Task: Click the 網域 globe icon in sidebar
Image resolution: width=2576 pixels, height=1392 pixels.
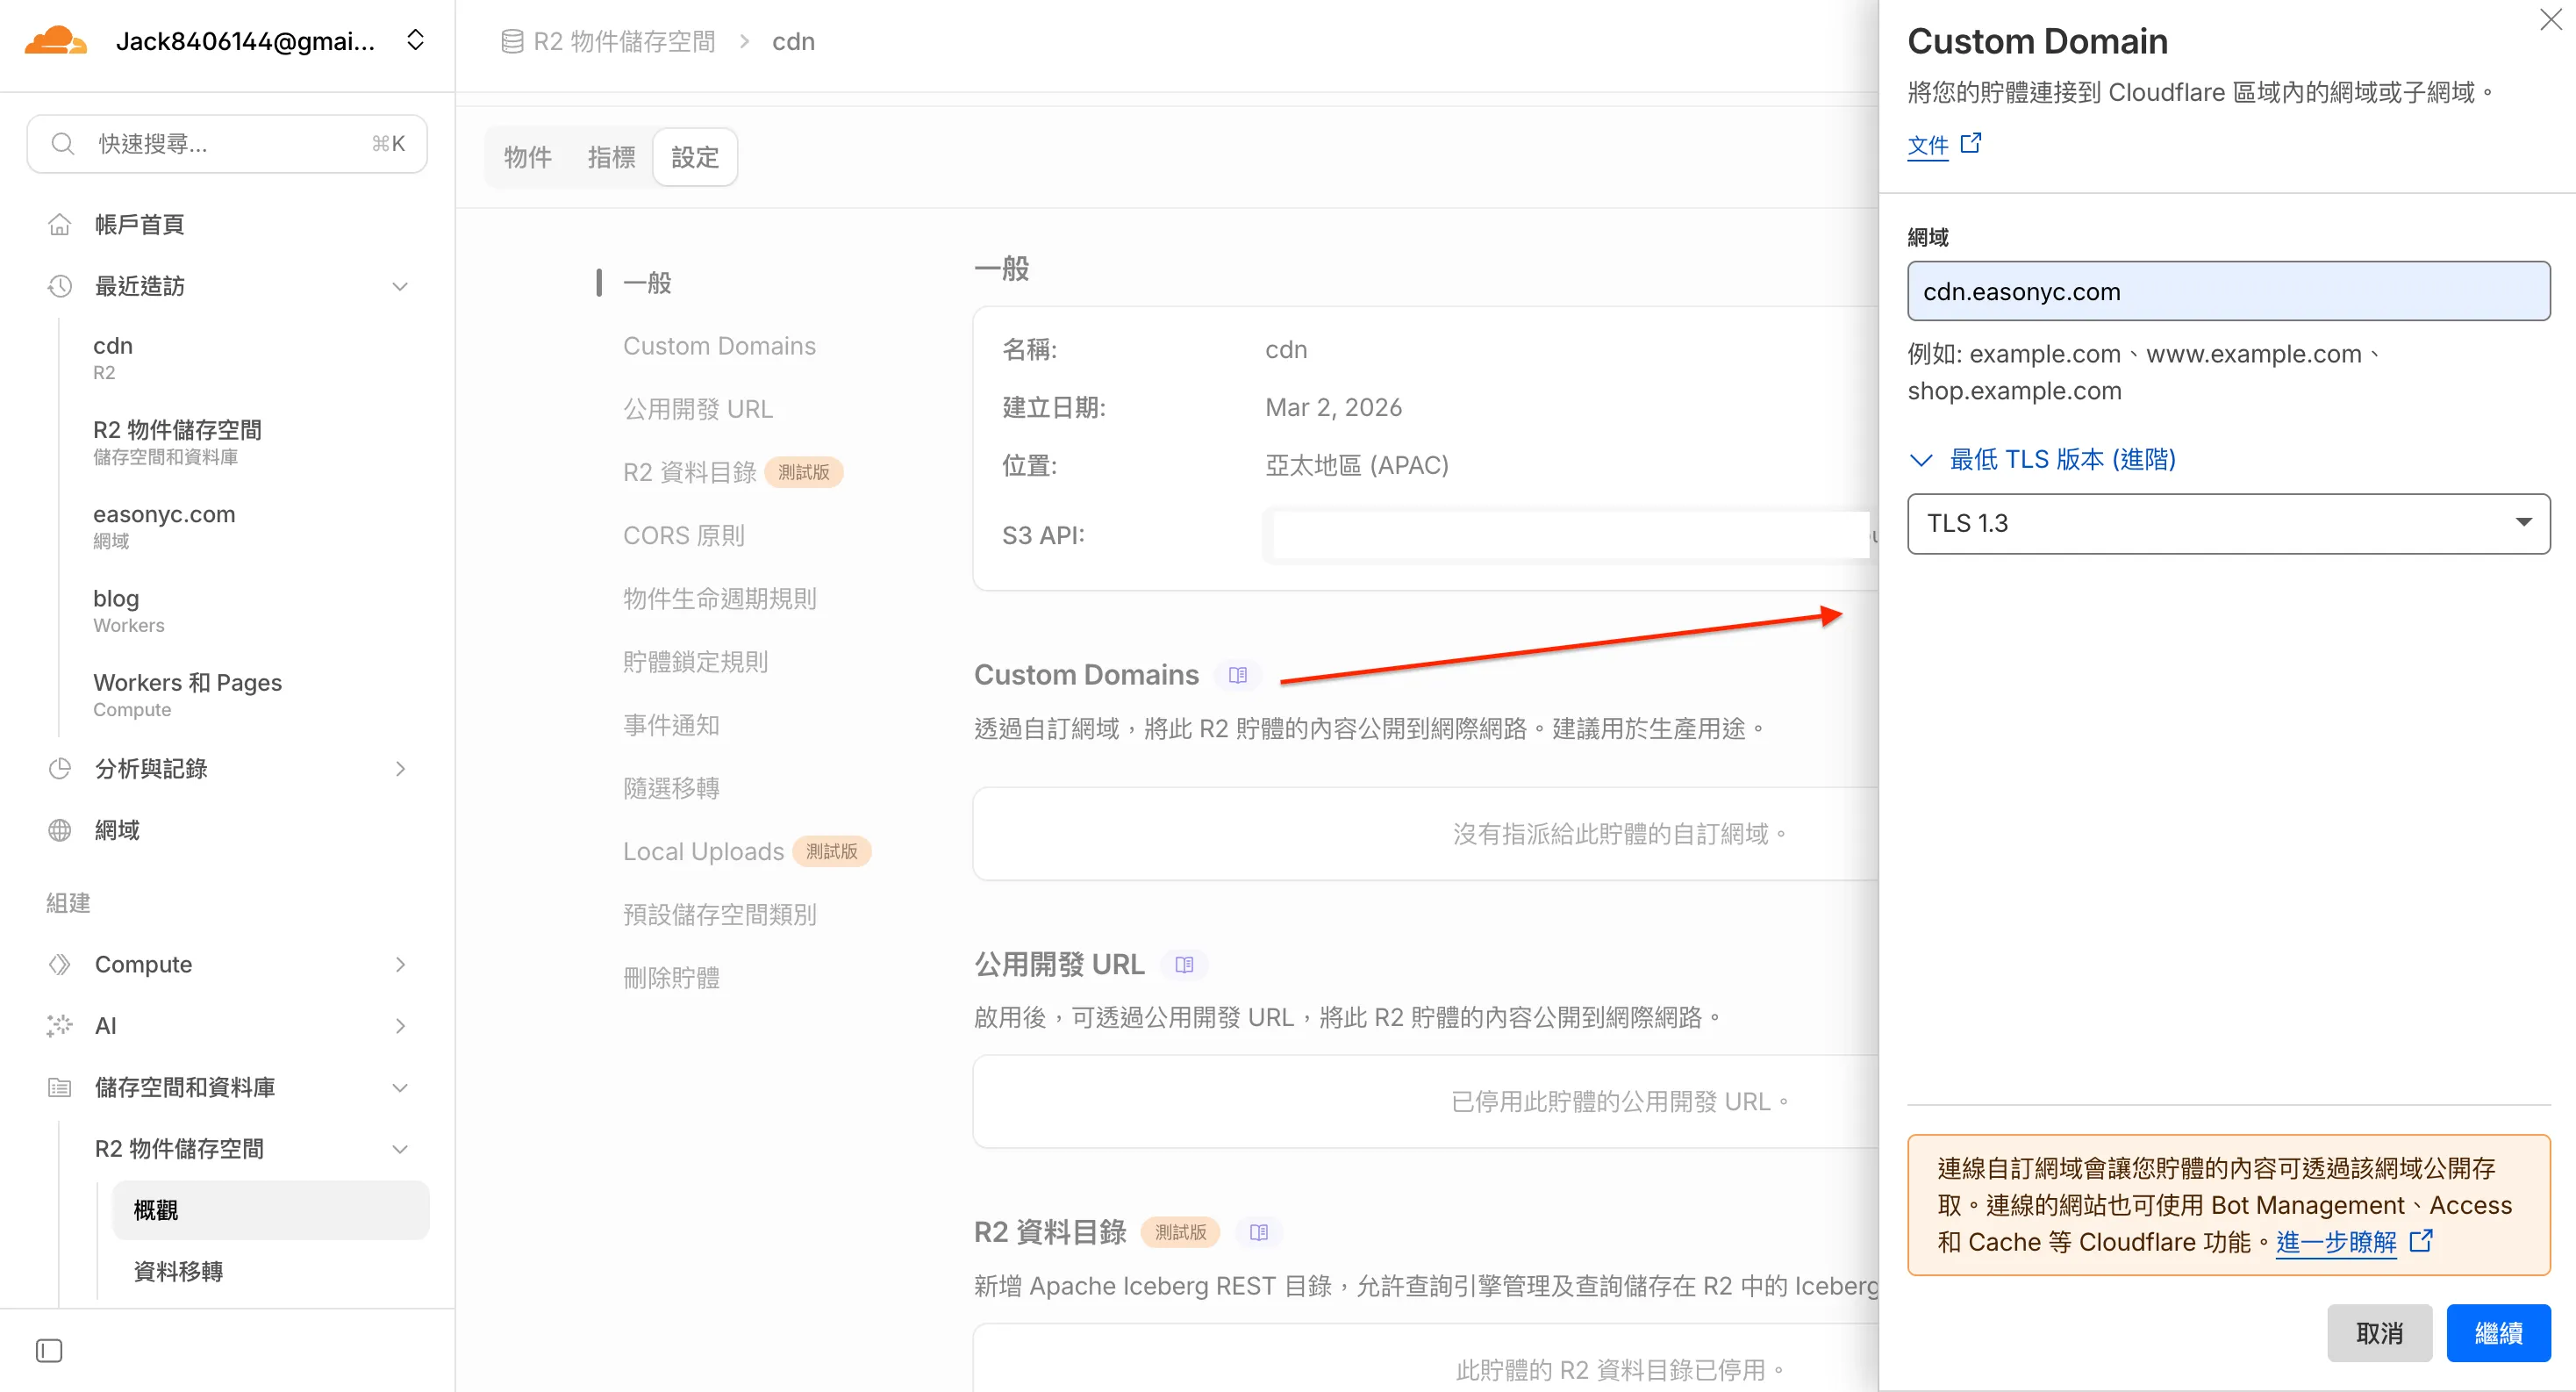Action: (60, 830)
